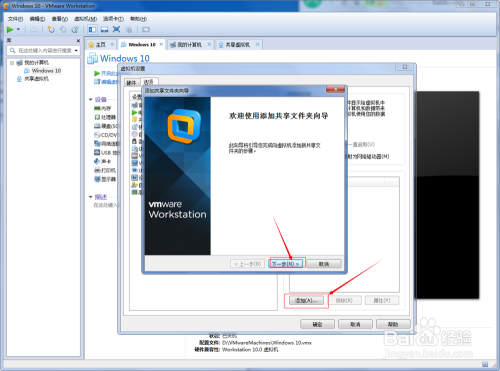
Task: Click the black VM screen thumbnail
Action: click(x=447, y=195)
